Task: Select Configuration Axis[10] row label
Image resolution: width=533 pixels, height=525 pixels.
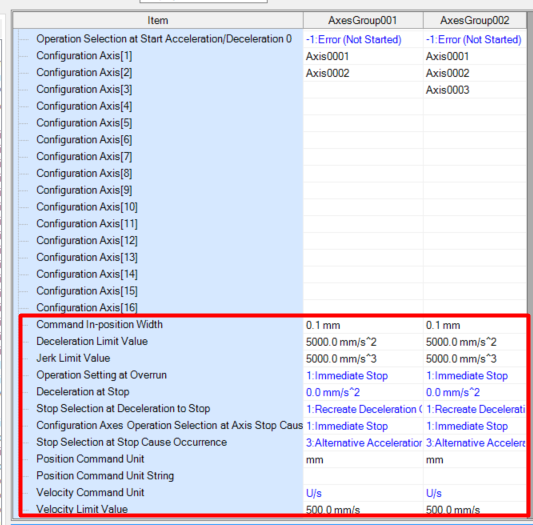Action: click(x=87, y=207)
